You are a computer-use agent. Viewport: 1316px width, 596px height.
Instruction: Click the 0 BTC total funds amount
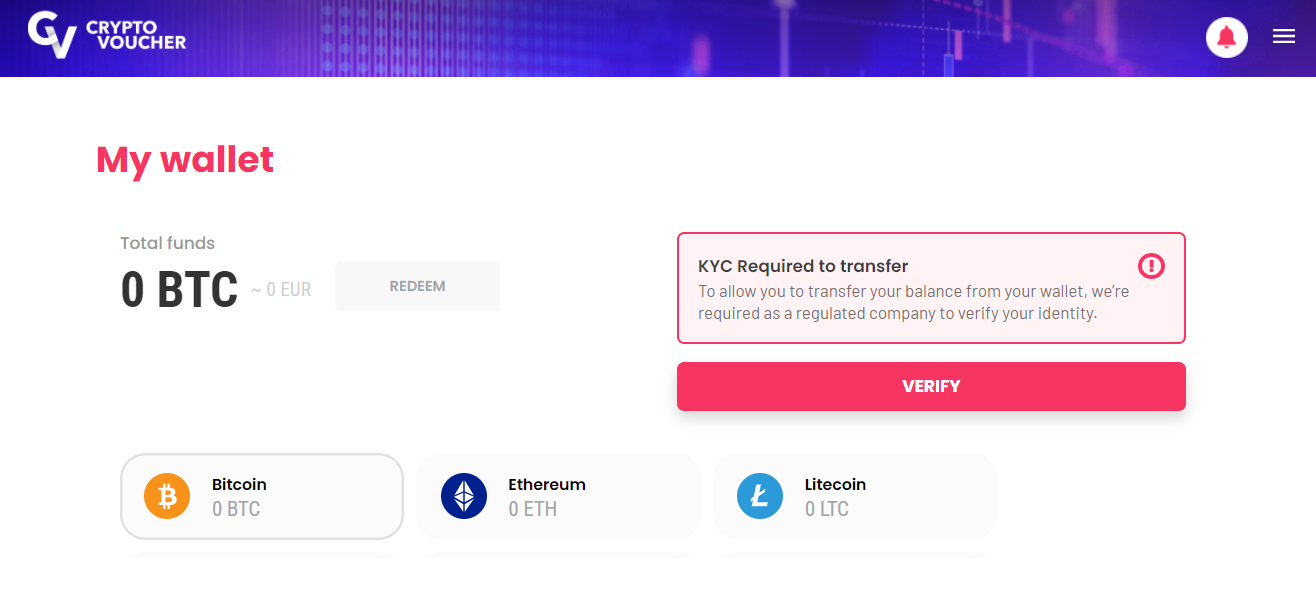point(179,289)
